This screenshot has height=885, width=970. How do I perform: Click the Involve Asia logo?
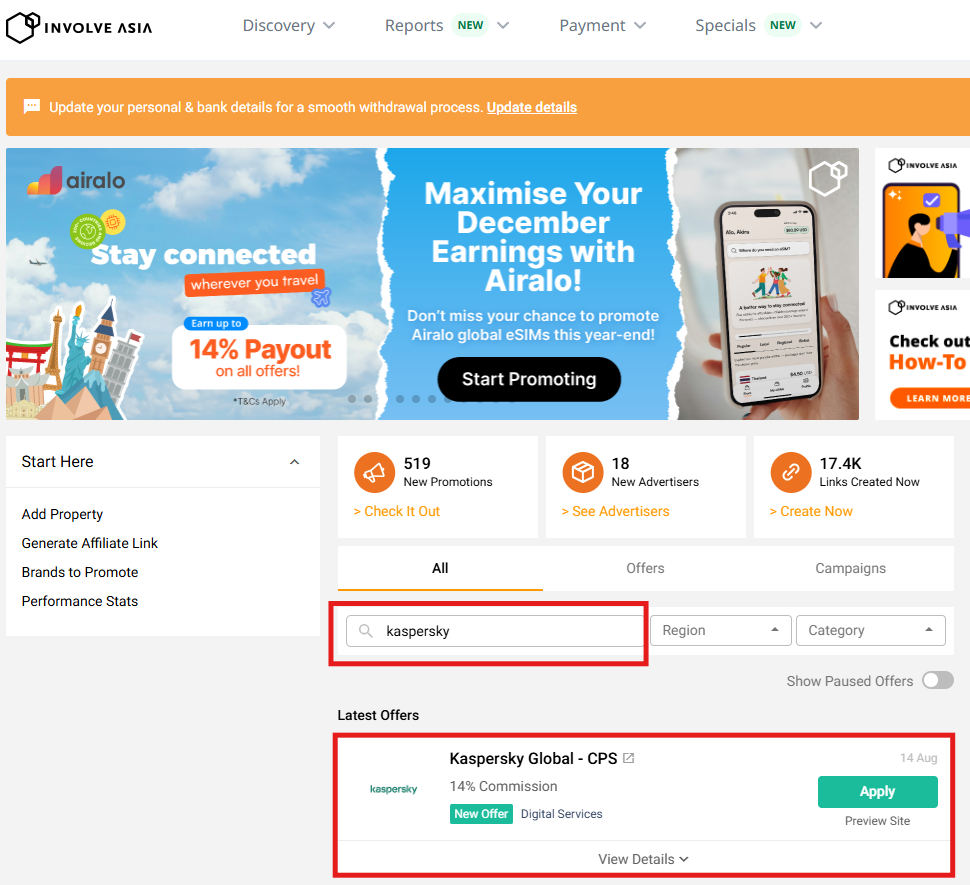click(x=79, y=27)
